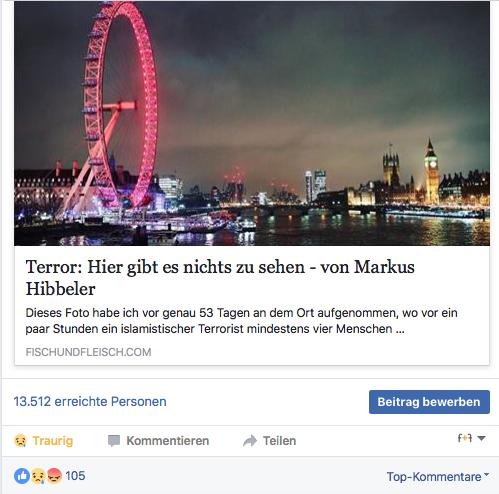Click the small arrow next to Top-Kommentare
This screenshot has width=499, height=494.
pyautogui.click(x=486, y=474)
